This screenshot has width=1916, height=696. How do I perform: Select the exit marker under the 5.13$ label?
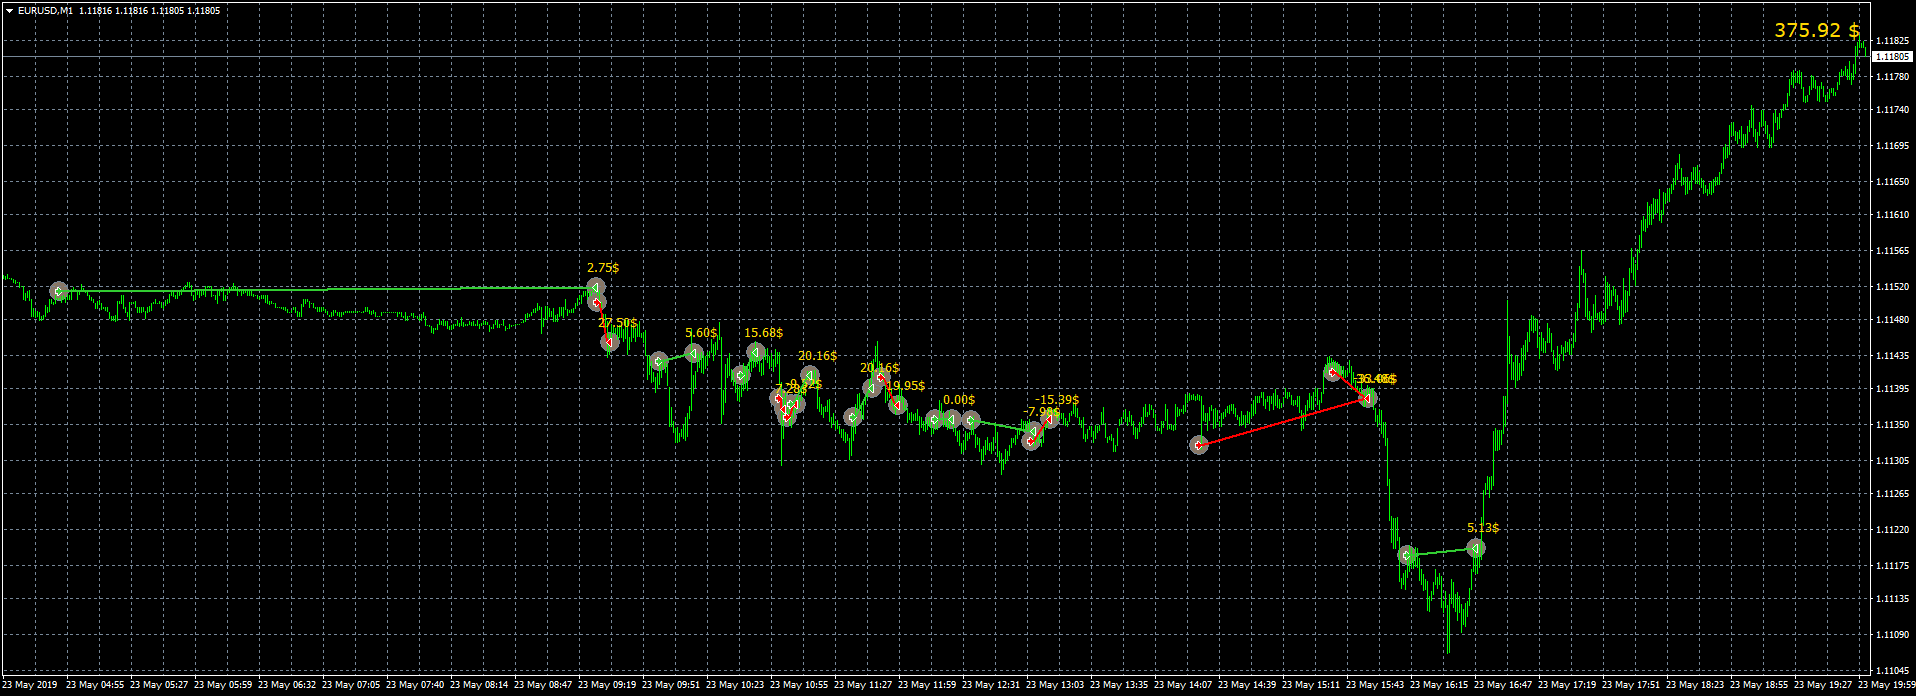point(1475,548)
